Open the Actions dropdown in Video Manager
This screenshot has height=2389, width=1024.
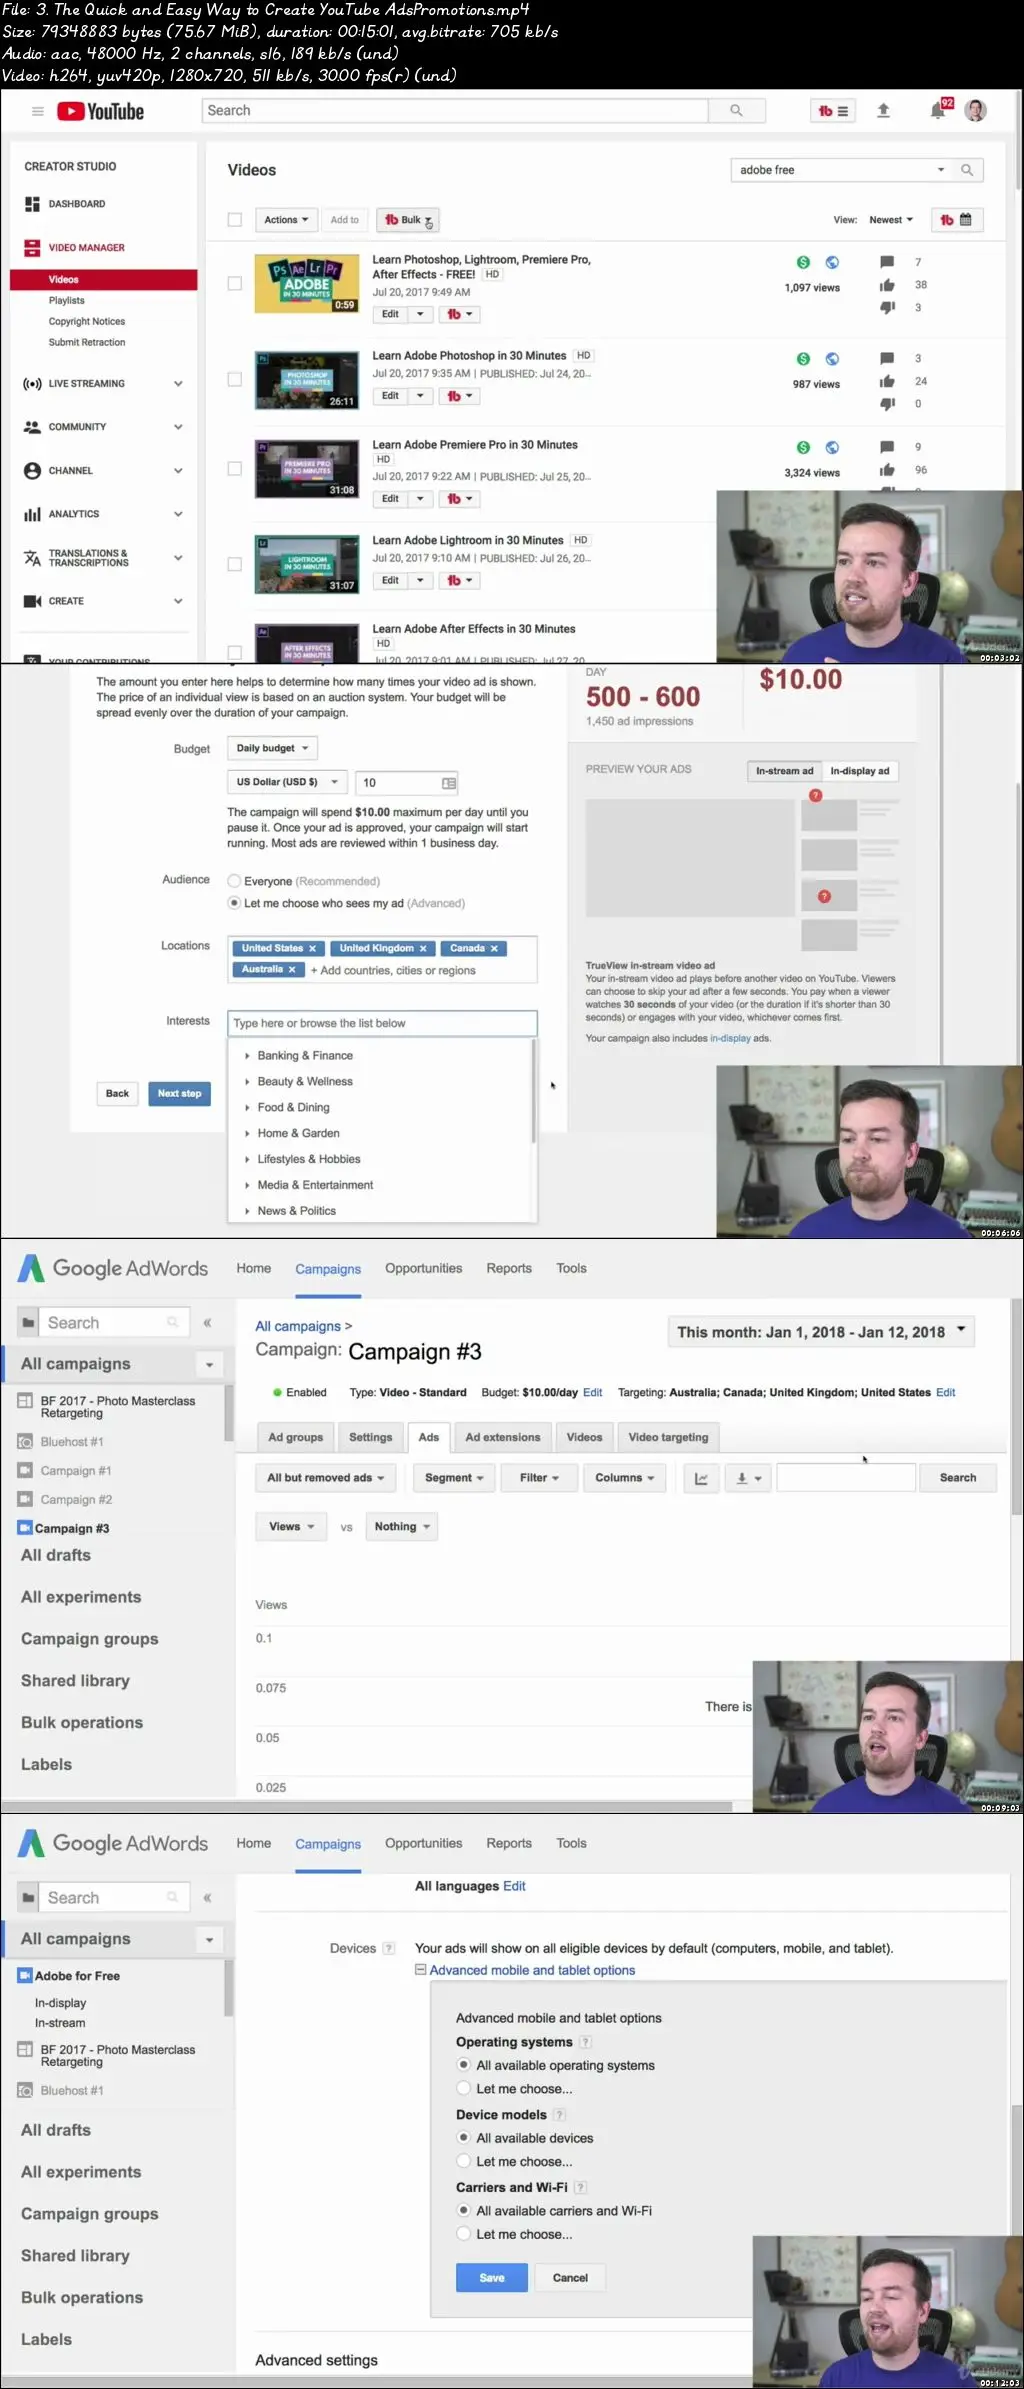[x=286, y=220]
